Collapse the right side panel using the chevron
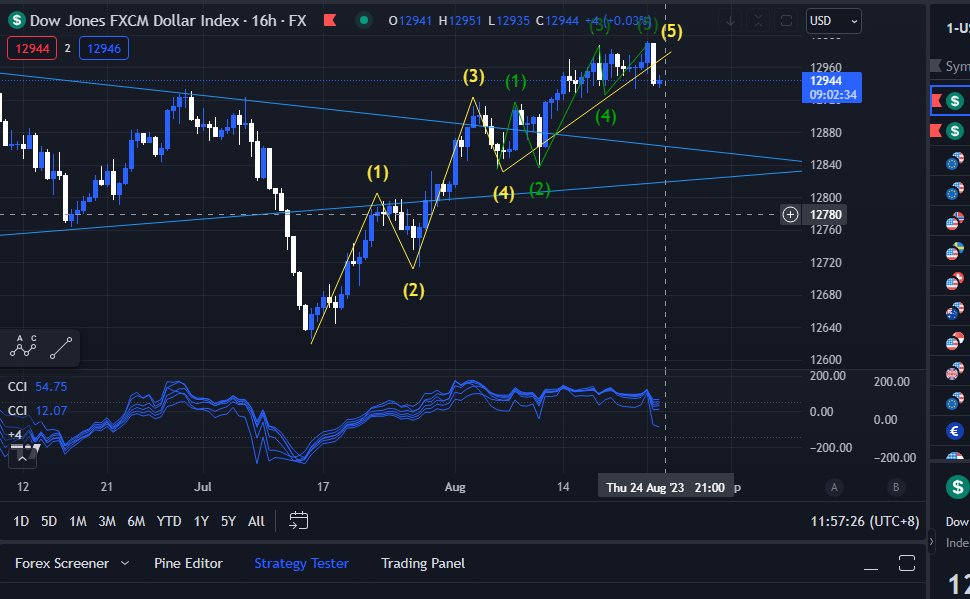This screenshot has width=970, height=599. [x=932, y=542]
